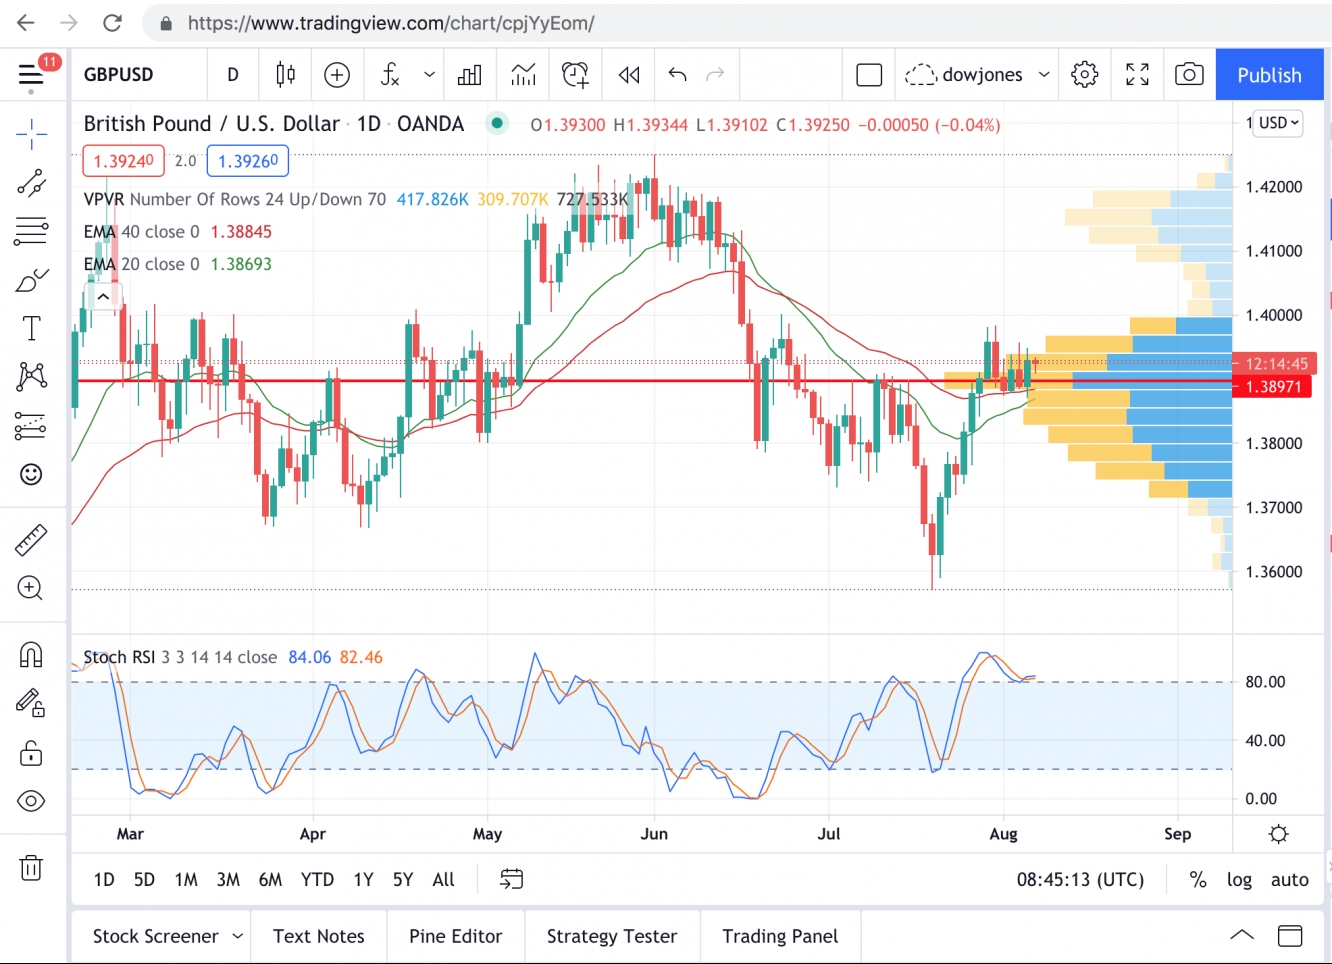Open the Strategy Tester tab
Screen dimensions: 1332x964
pos(612,937)
